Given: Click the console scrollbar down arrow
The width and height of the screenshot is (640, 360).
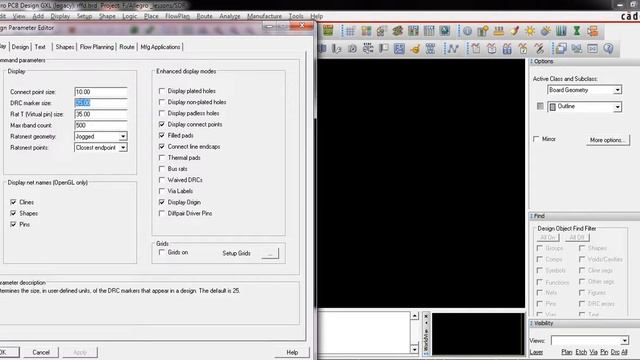Looking at the screenshot, I should 414,349.
